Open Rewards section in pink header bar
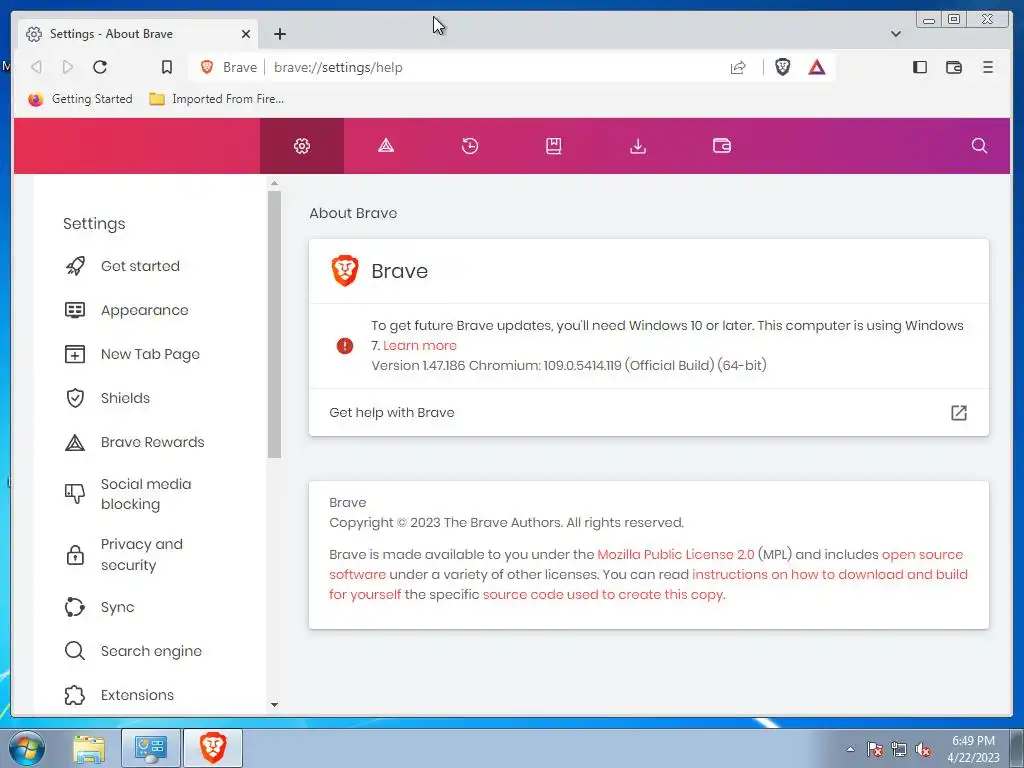Screen dimensions: 1024x768 pyautogui.click(x=386, y=146)
